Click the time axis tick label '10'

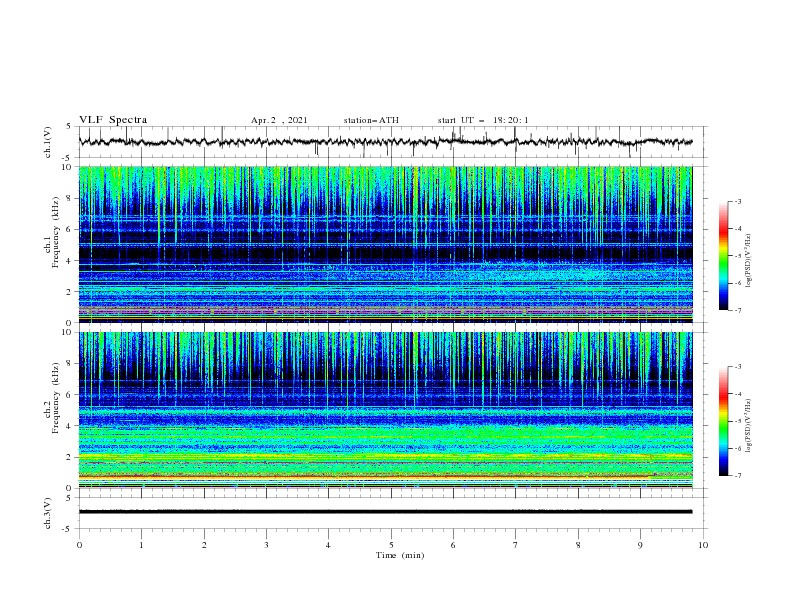point(703,545)
